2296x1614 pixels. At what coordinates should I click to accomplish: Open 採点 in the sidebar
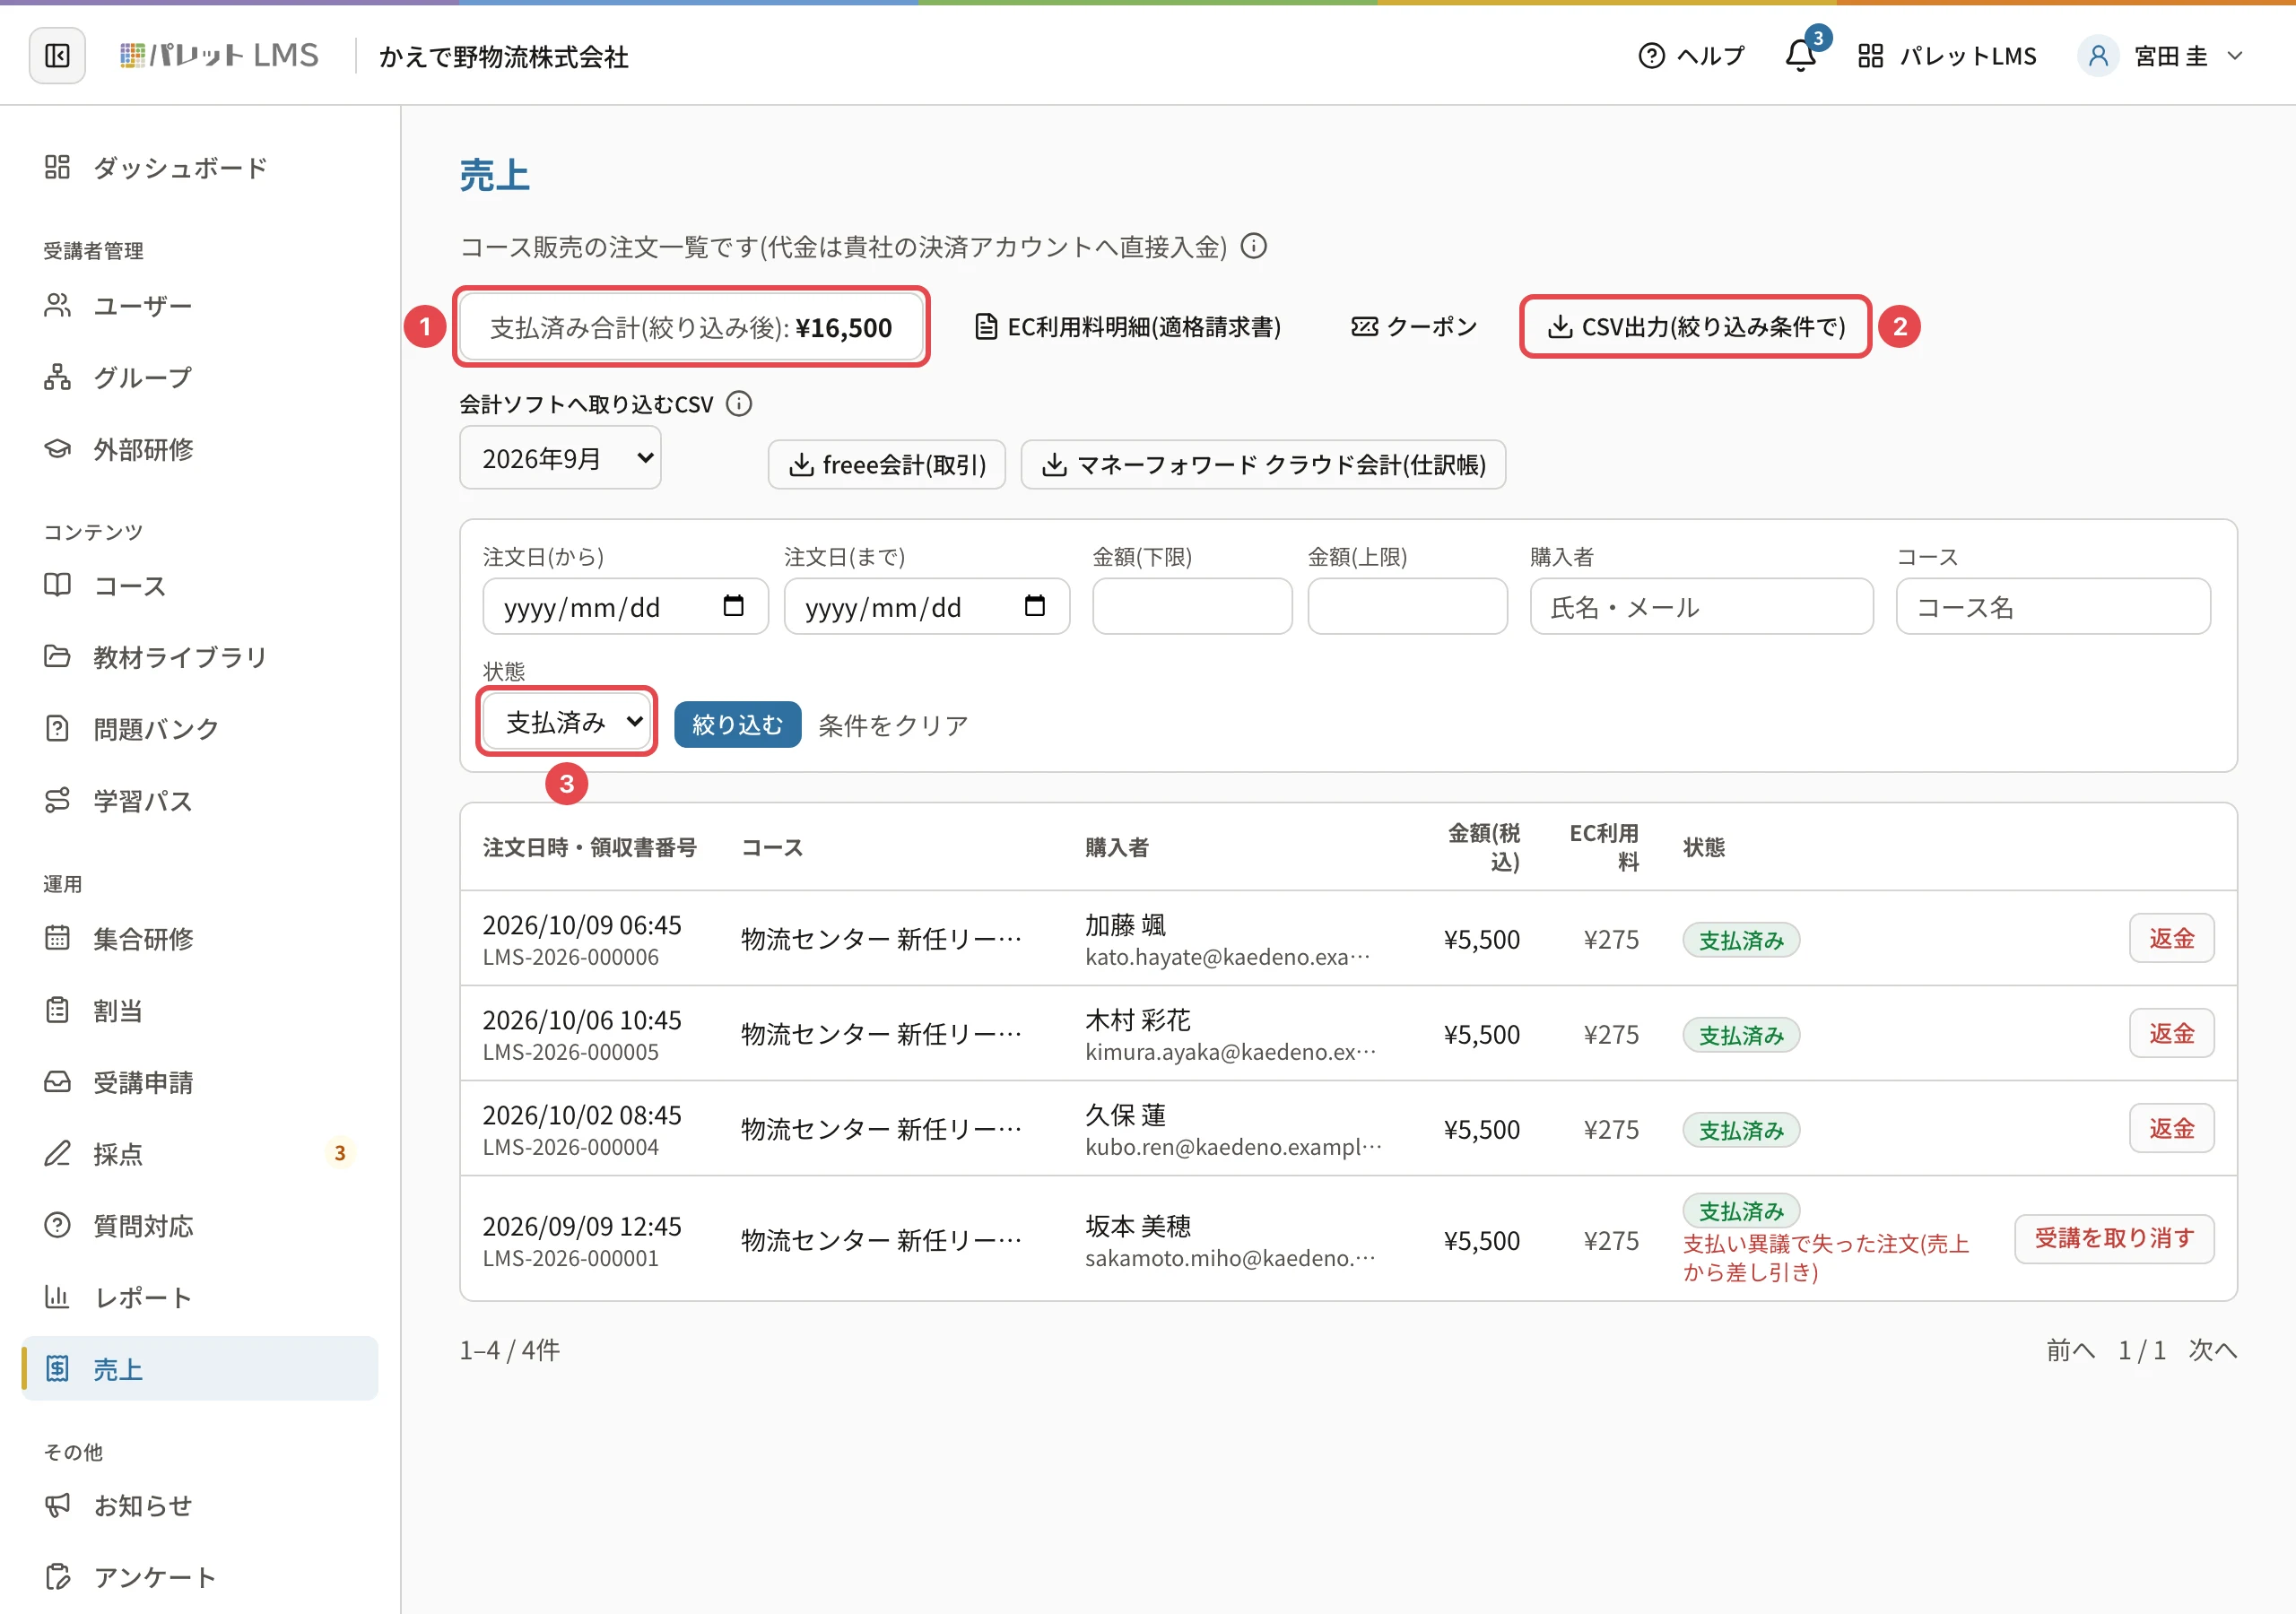[x=200, y=1154]
